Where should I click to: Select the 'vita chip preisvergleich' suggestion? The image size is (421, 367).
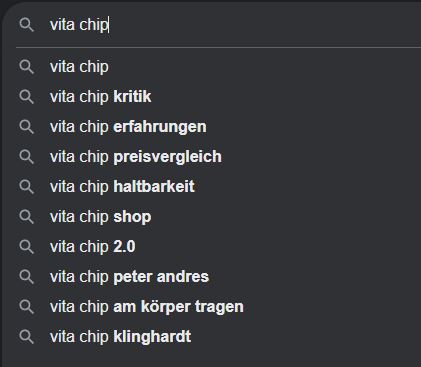tap(218, 157)
